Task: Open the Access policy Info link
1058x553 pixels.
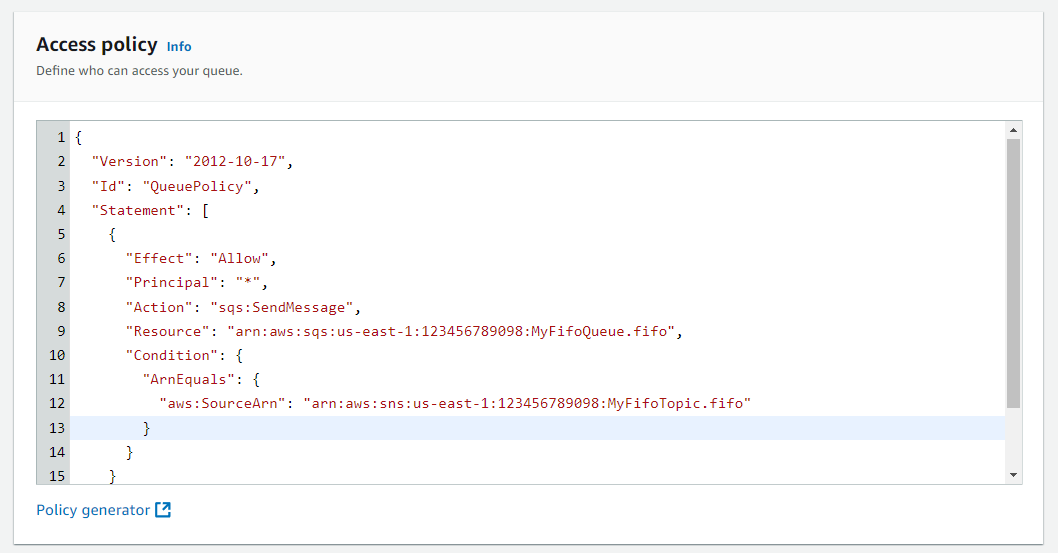Action: coord(179,47)
